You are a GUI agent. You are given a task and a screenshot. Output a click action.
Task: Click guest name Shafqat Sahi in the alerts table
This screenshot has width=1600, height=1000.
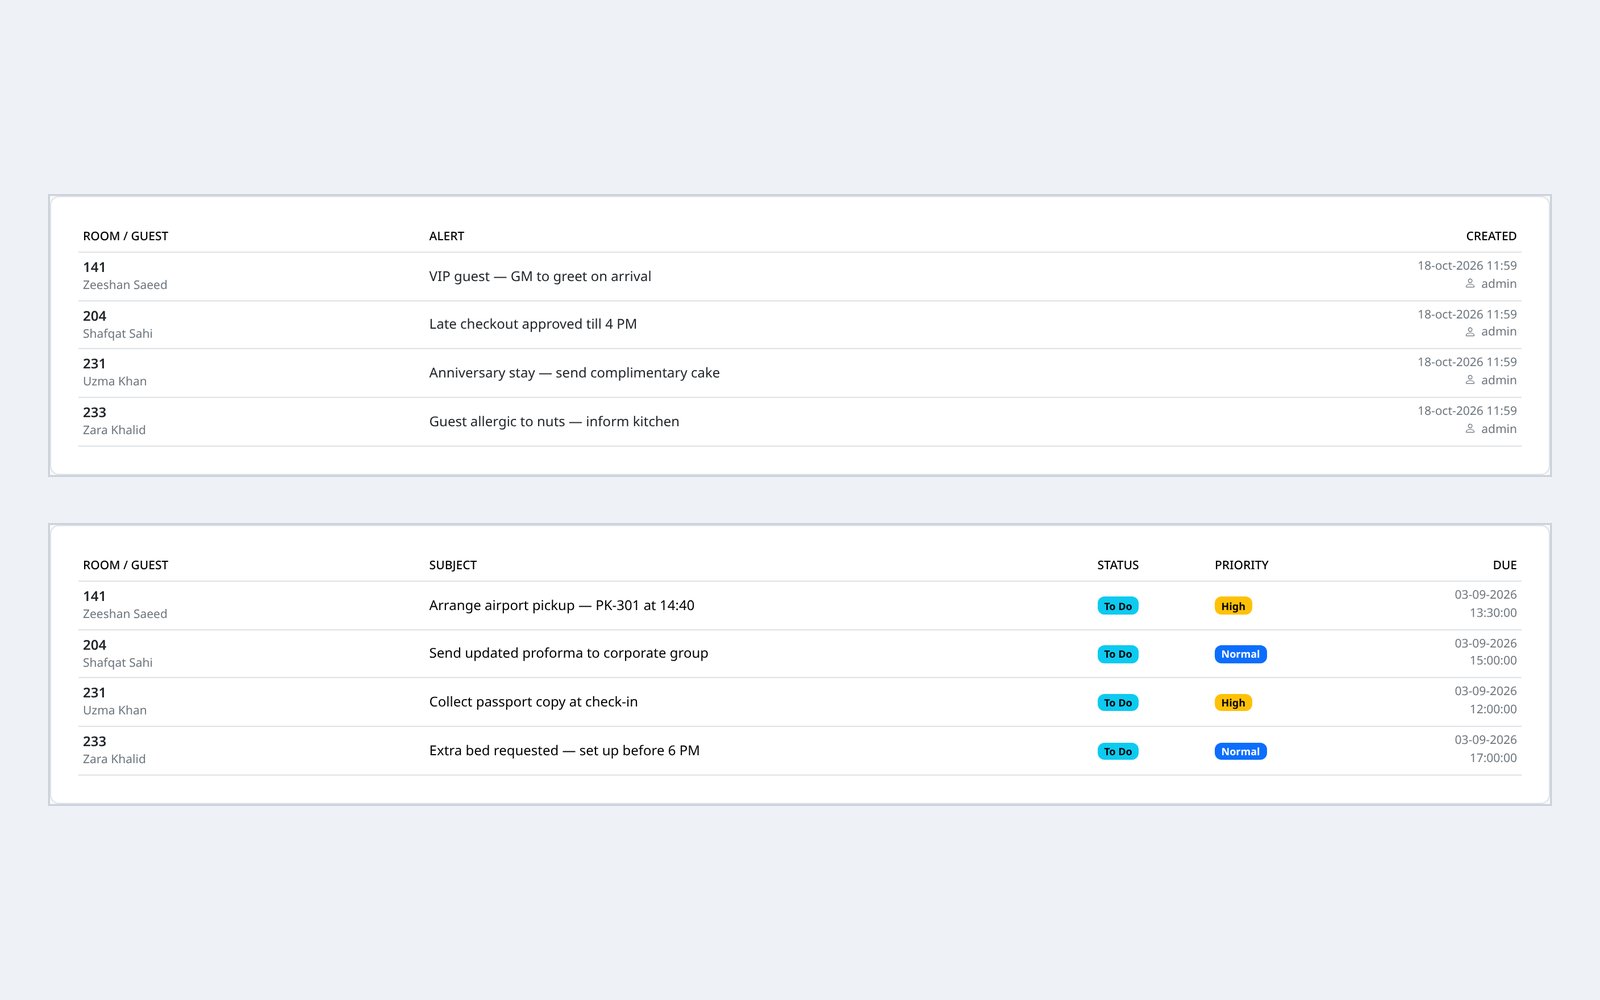click(118, 334)
